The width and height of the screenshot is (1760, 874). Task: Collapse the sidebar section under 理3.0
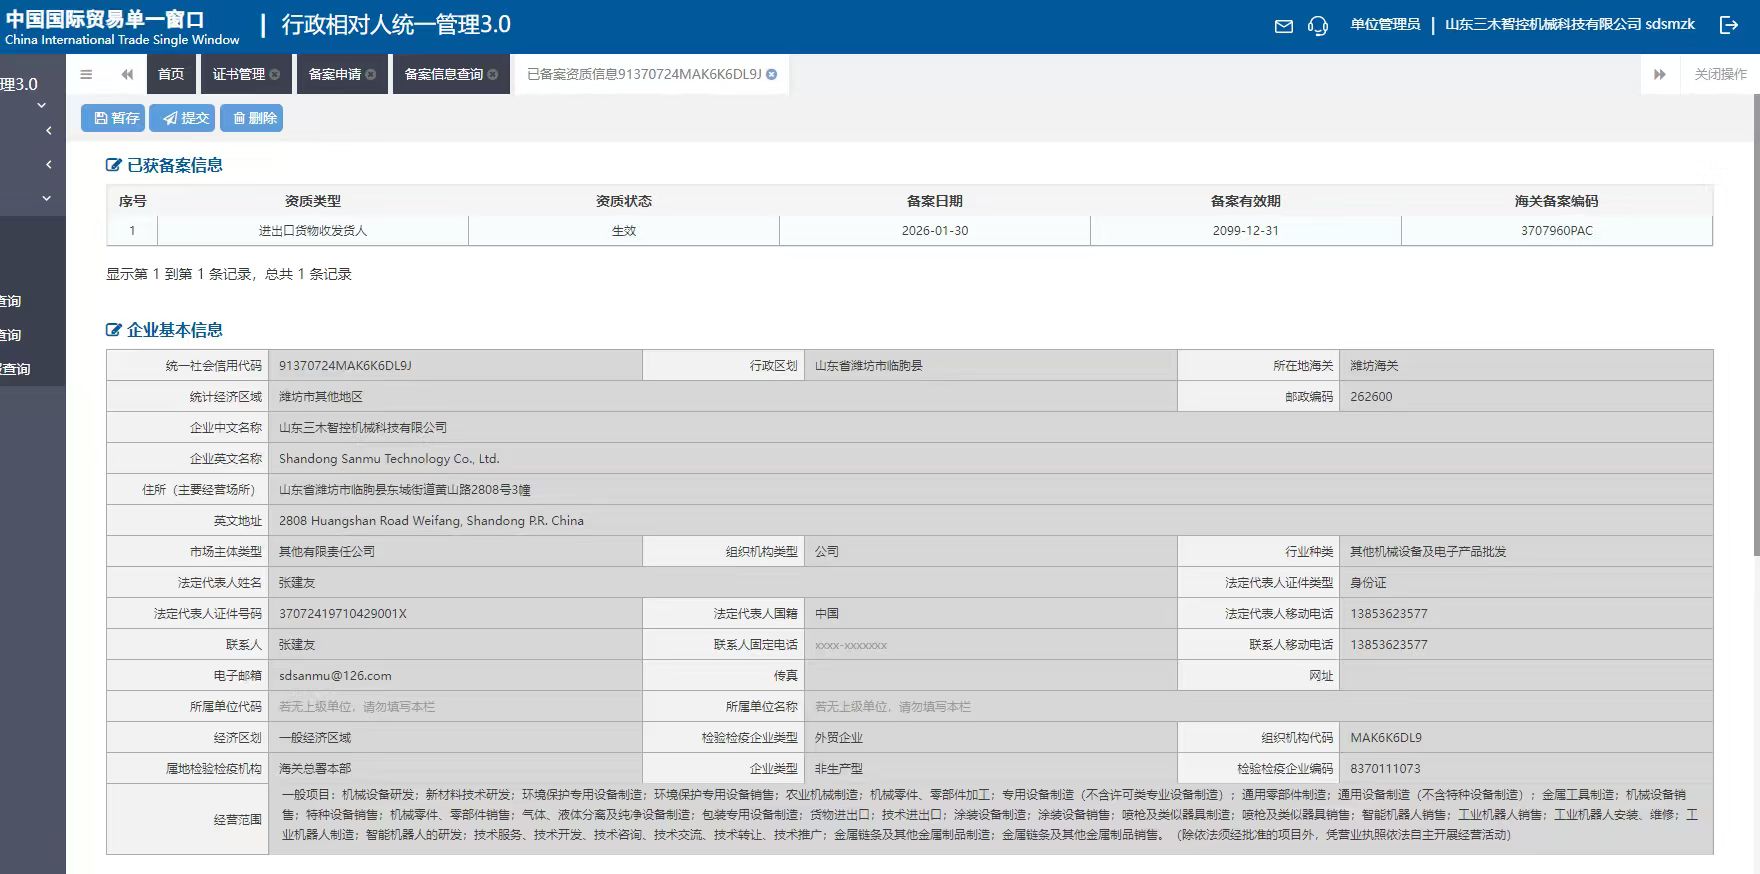click(41, 105)
